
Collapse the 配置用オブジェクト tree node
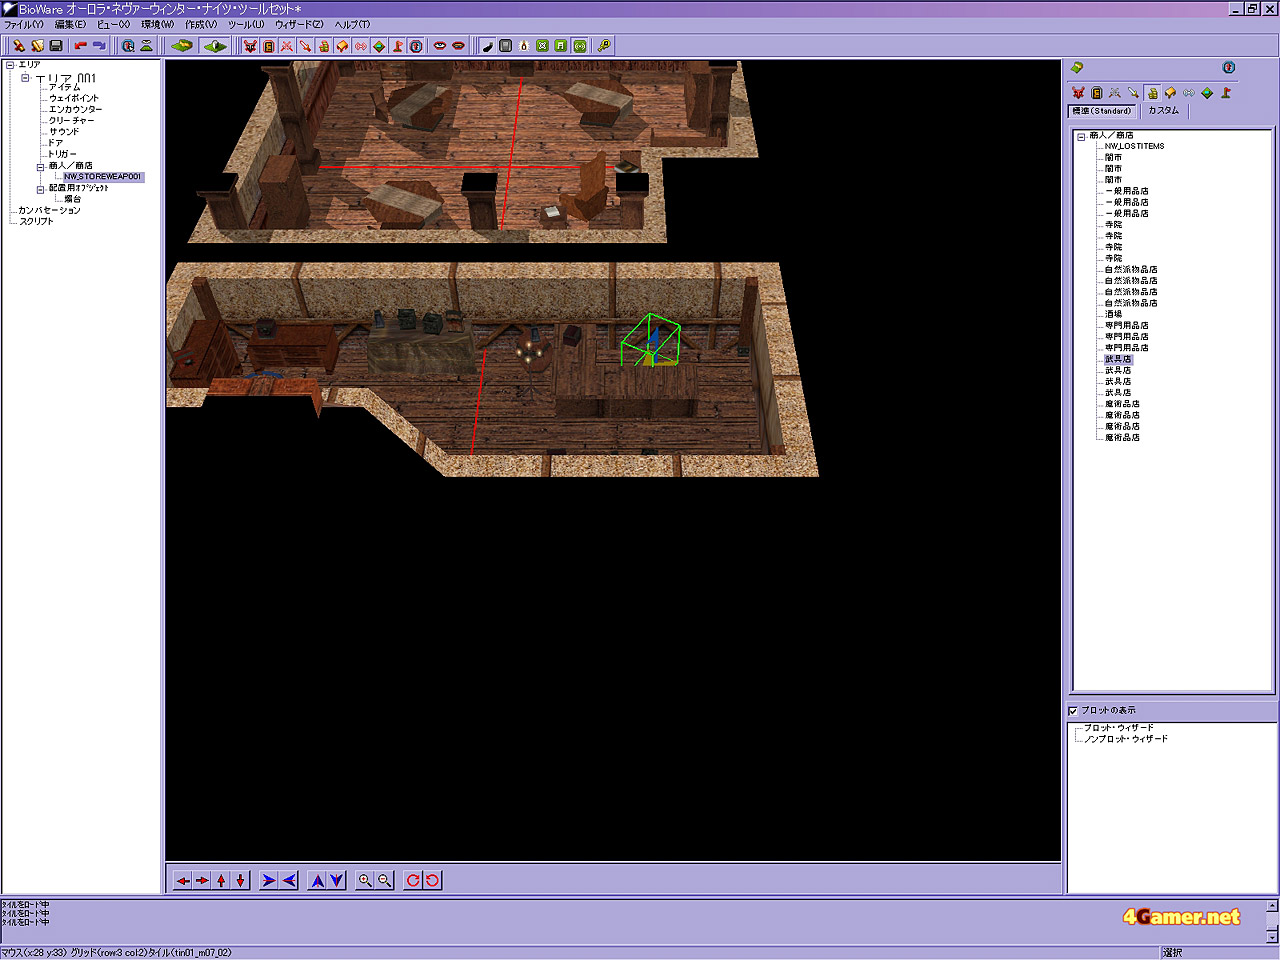pos(40,189)
